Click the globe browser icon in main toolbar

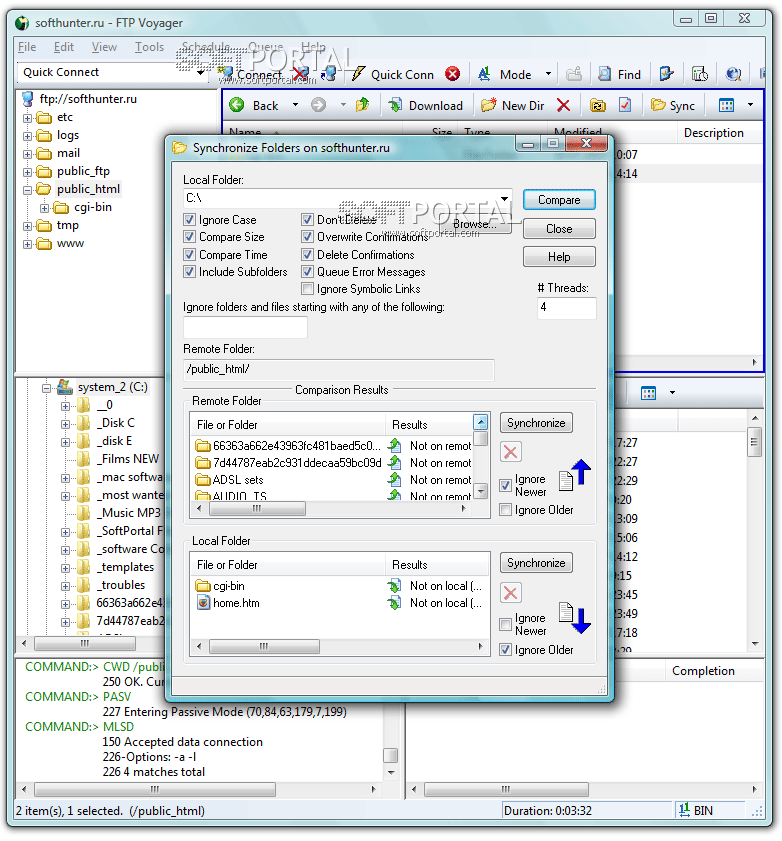733,74
